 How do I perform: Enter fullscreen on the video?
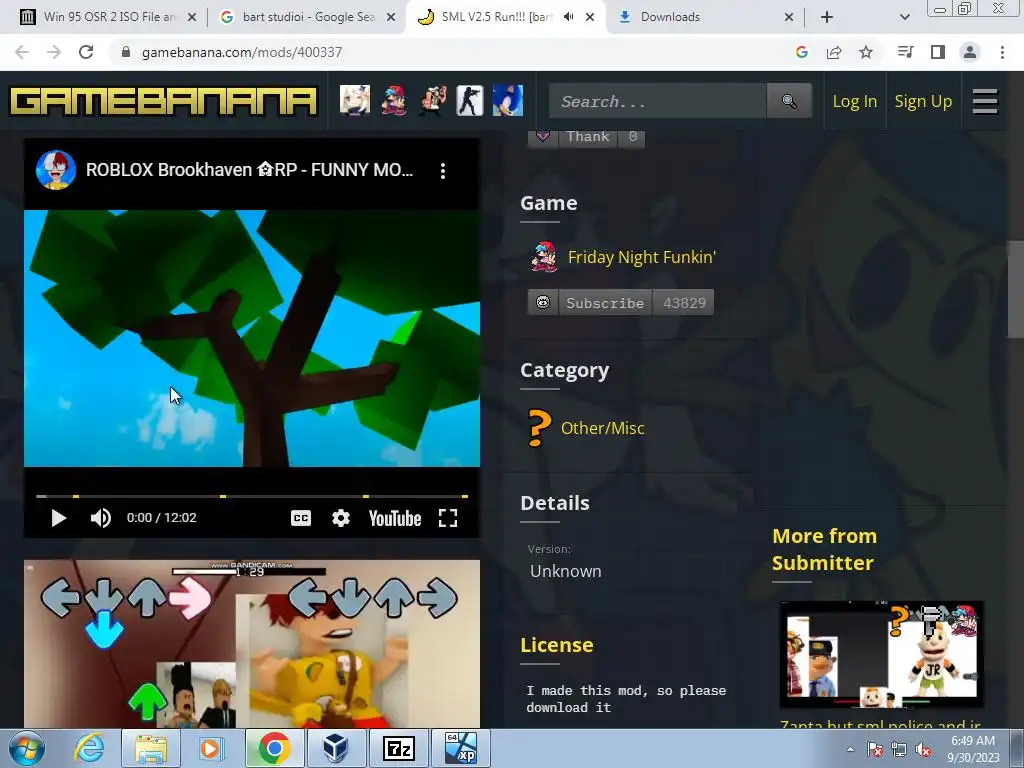447,518
